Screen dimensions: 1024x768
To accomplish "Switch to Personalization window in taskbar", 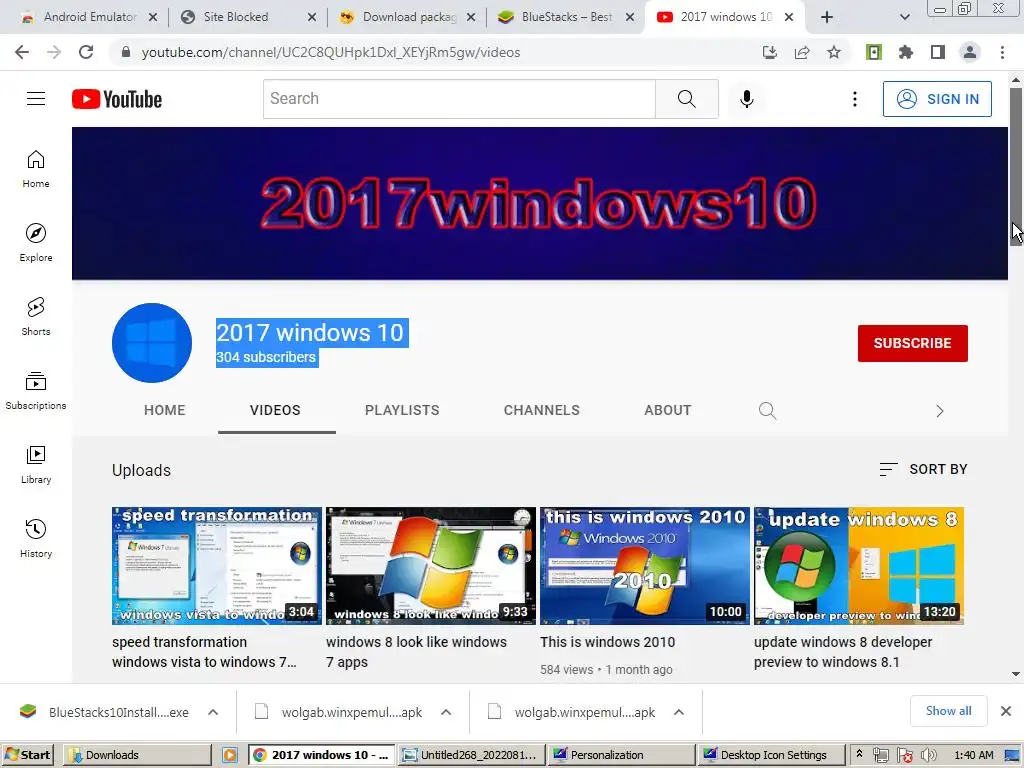I will pos(621,755).
